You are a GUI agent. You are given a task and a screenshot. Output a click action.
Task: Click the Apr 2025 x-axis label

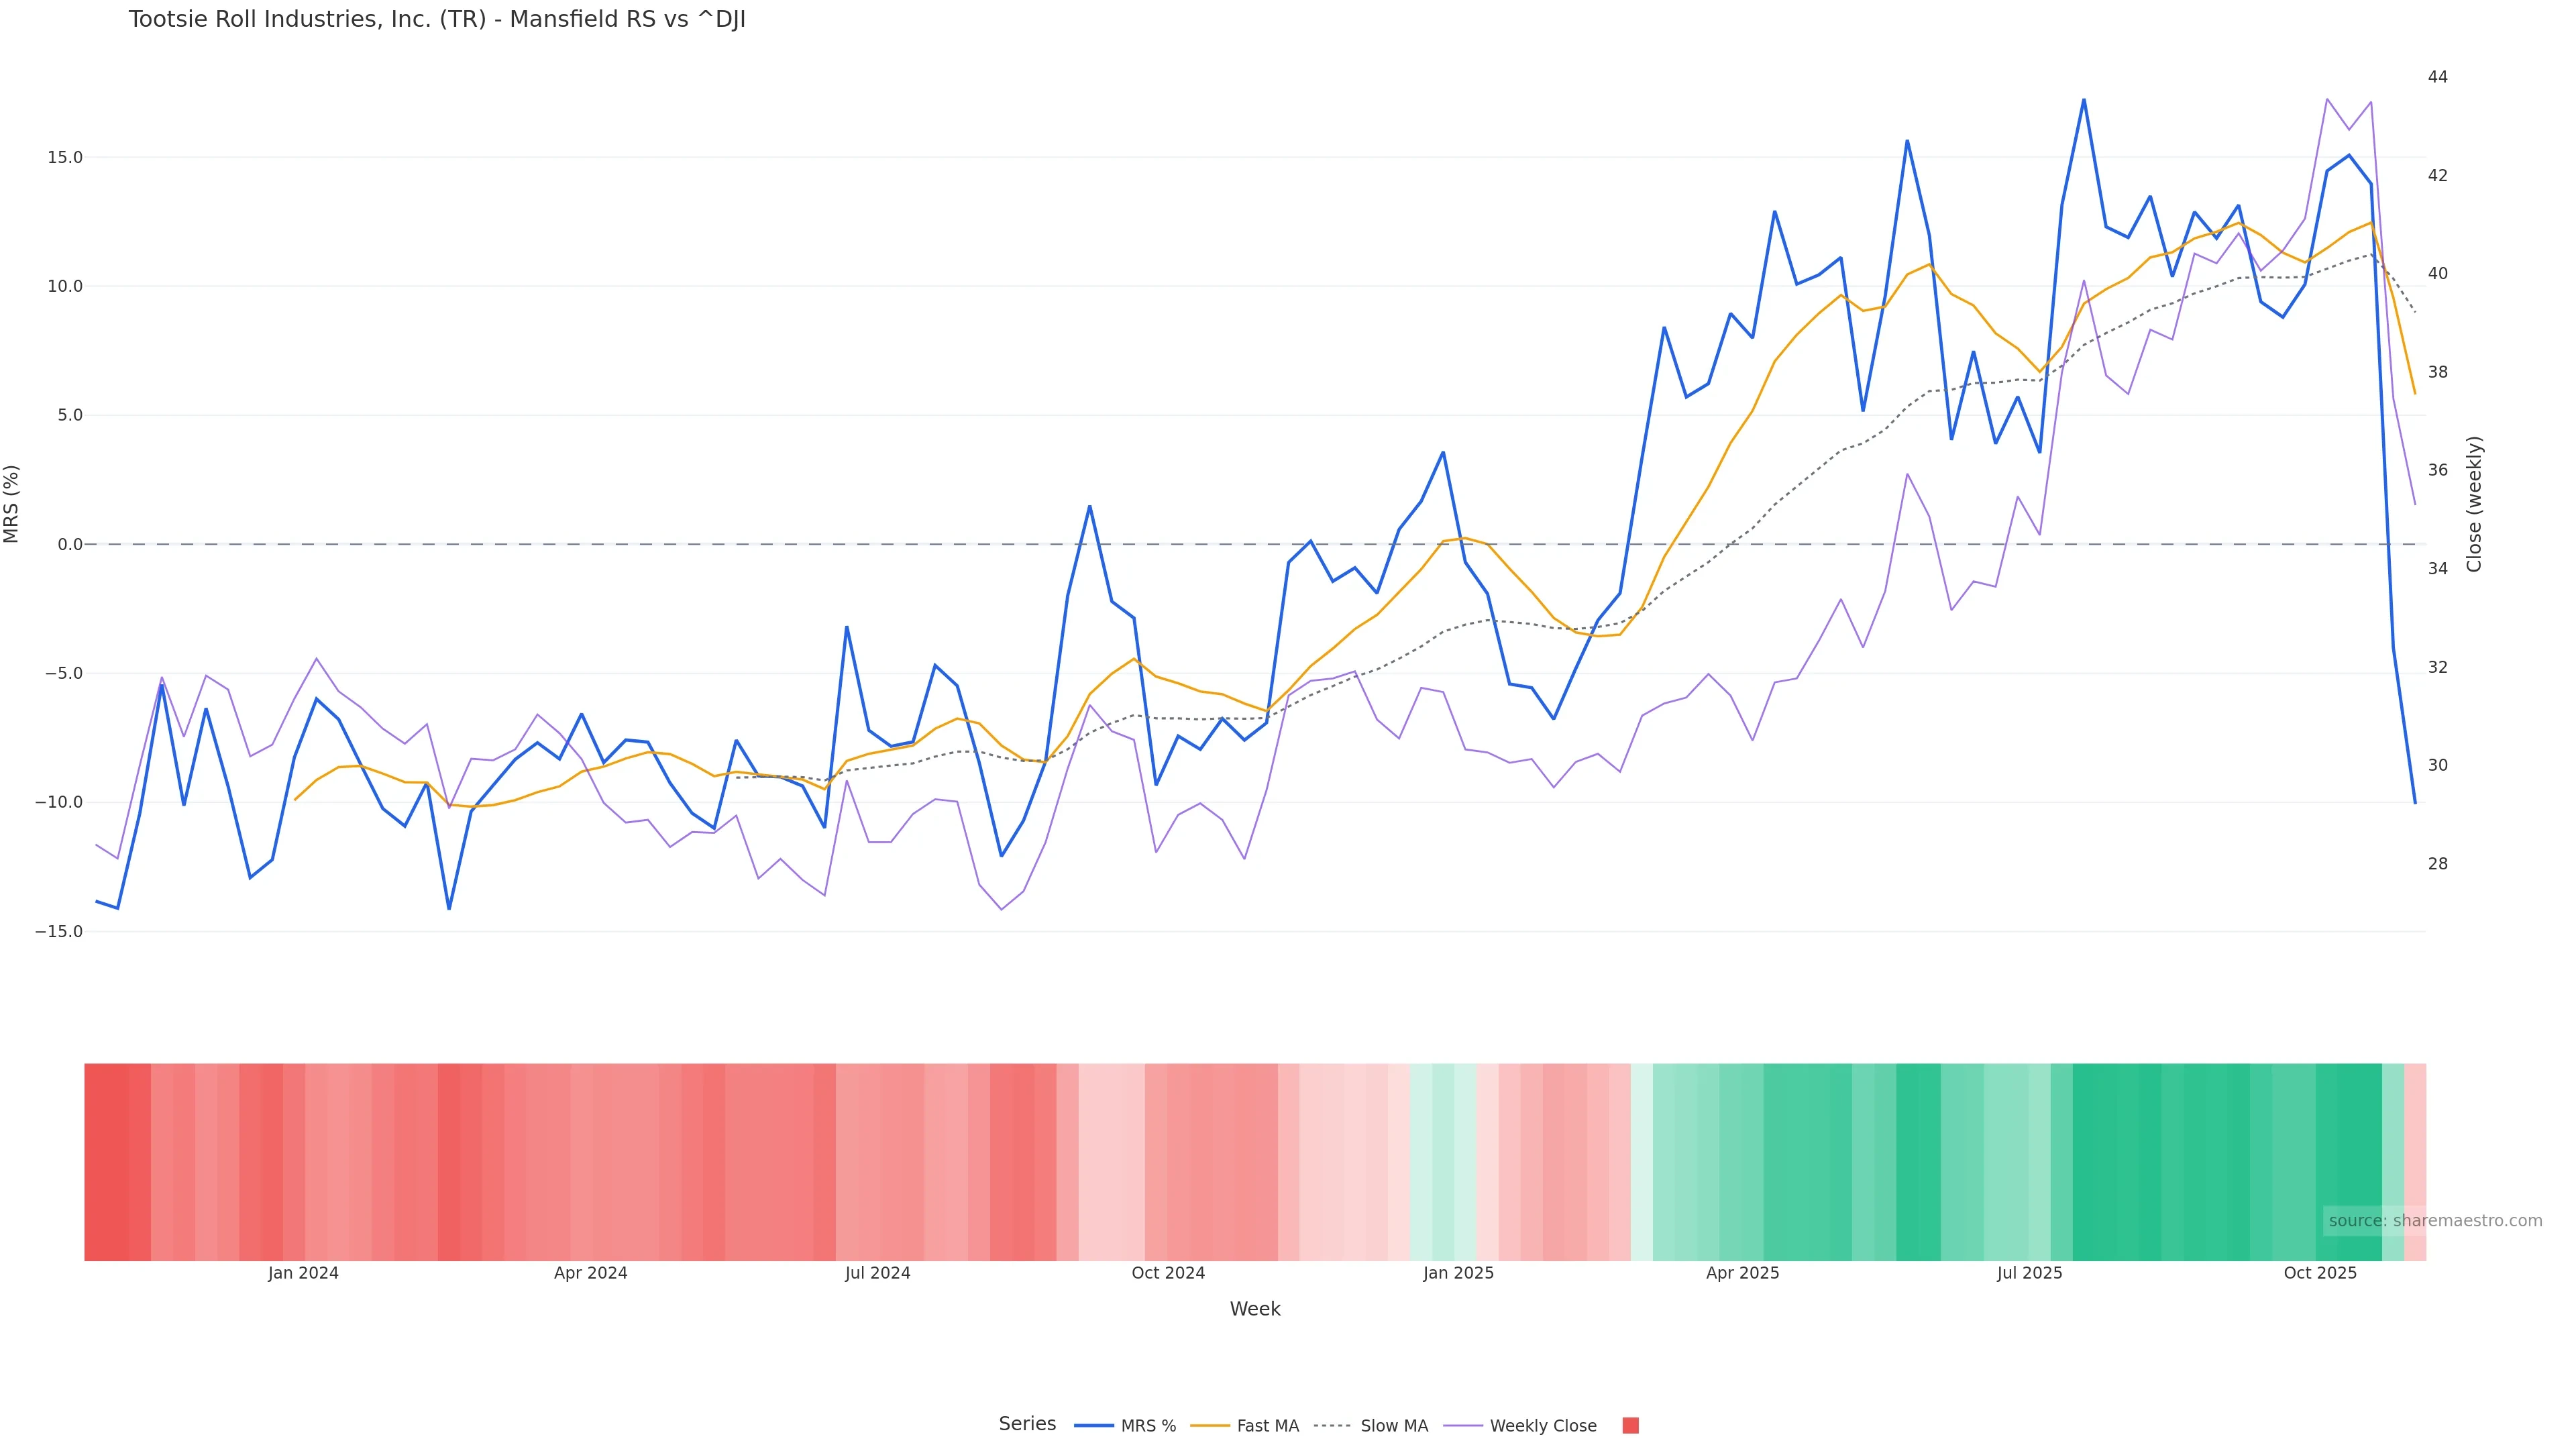point(1742,1274)
